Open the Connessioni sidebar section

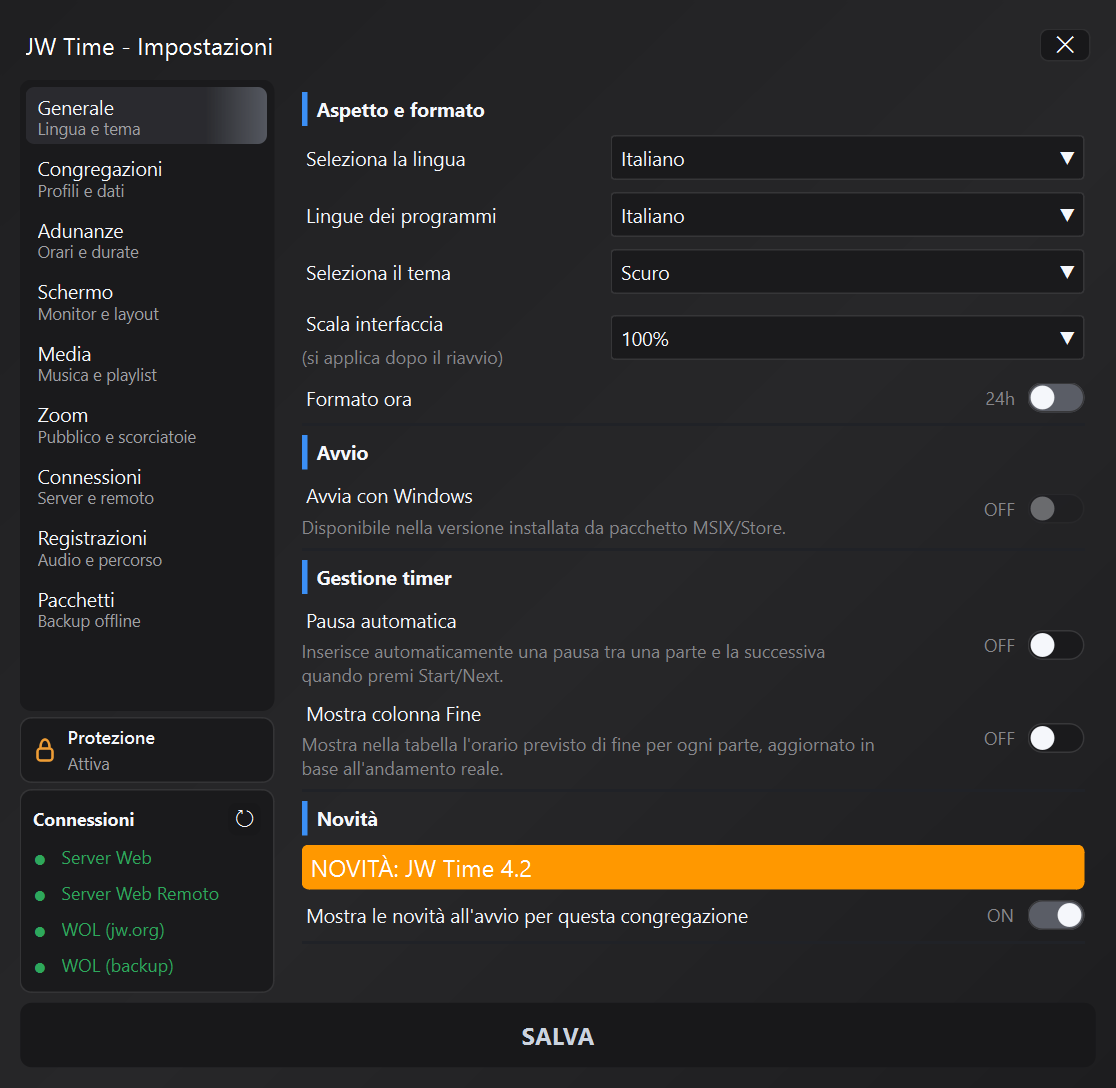point(147,487)
